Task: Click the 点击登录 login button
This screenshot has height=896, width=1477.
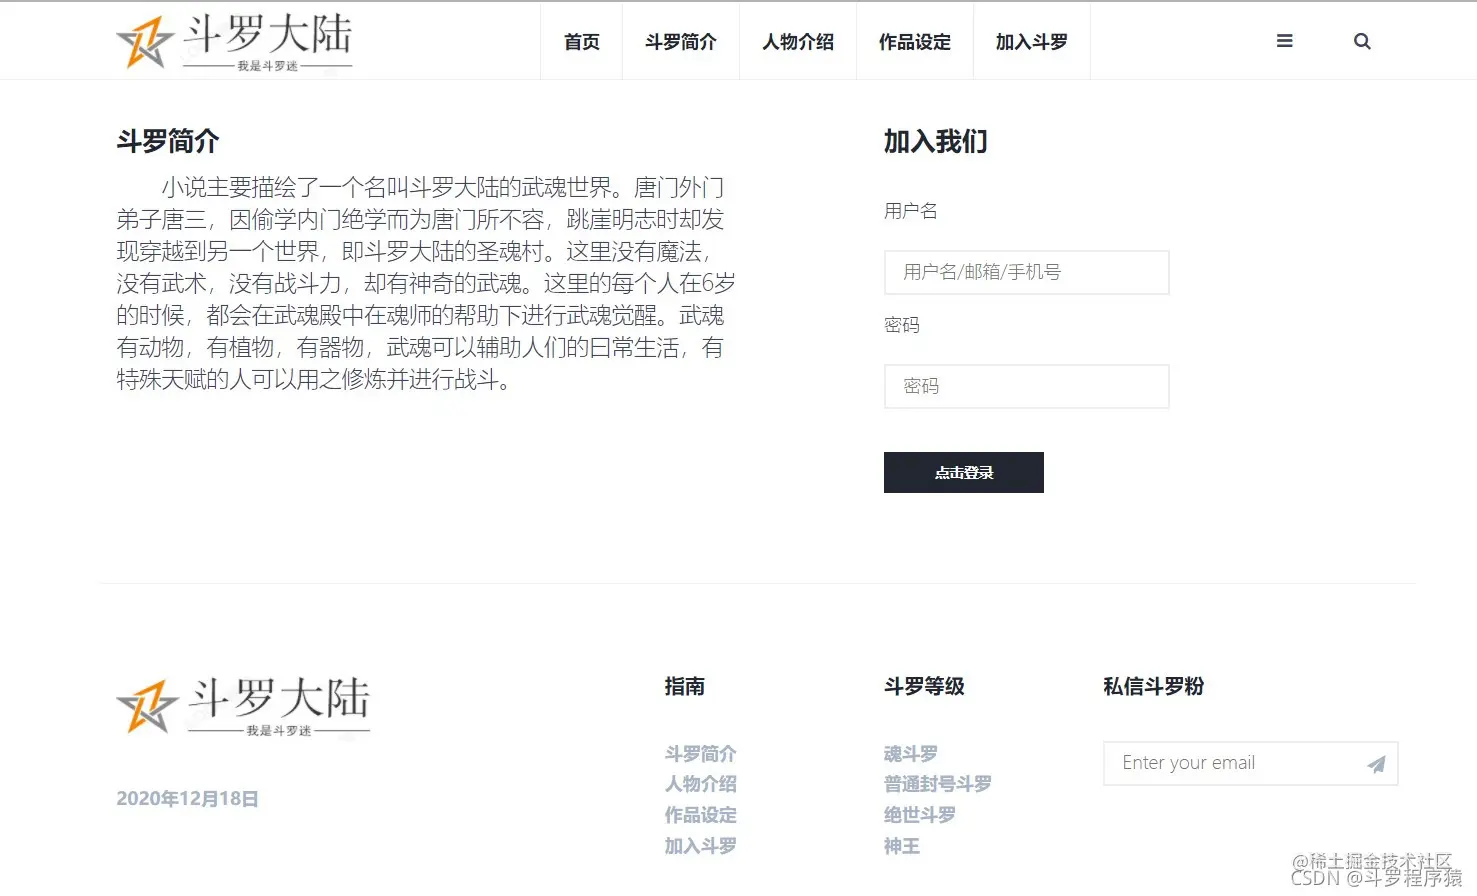Action: pos(963,472)
